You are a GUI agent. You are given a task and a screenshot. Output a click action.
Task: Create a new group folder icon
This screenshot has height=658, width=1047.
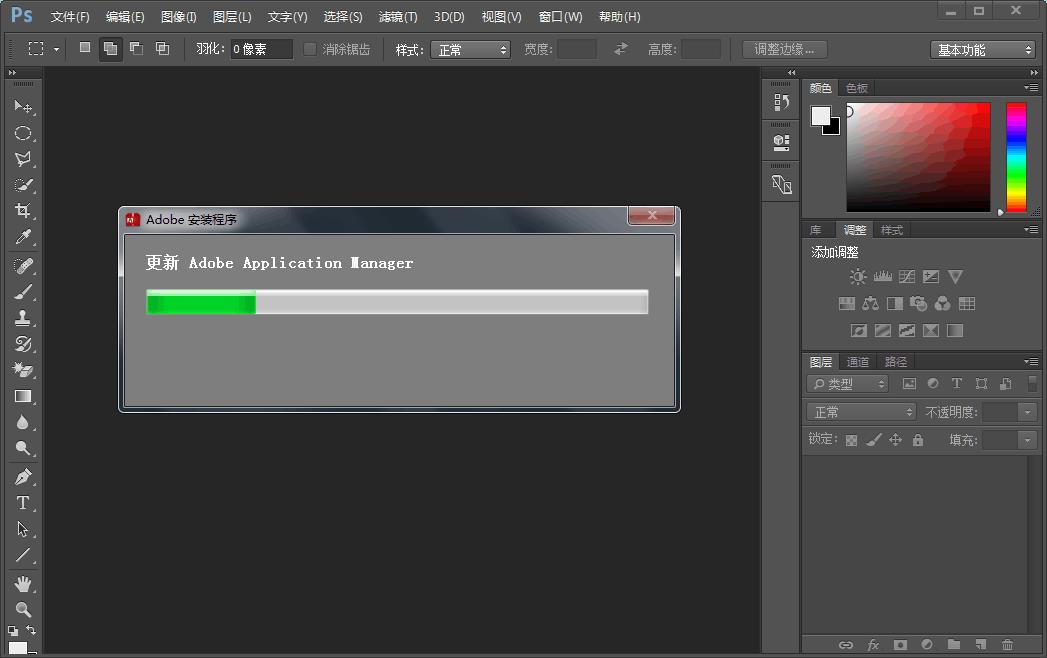pos(954,645)
